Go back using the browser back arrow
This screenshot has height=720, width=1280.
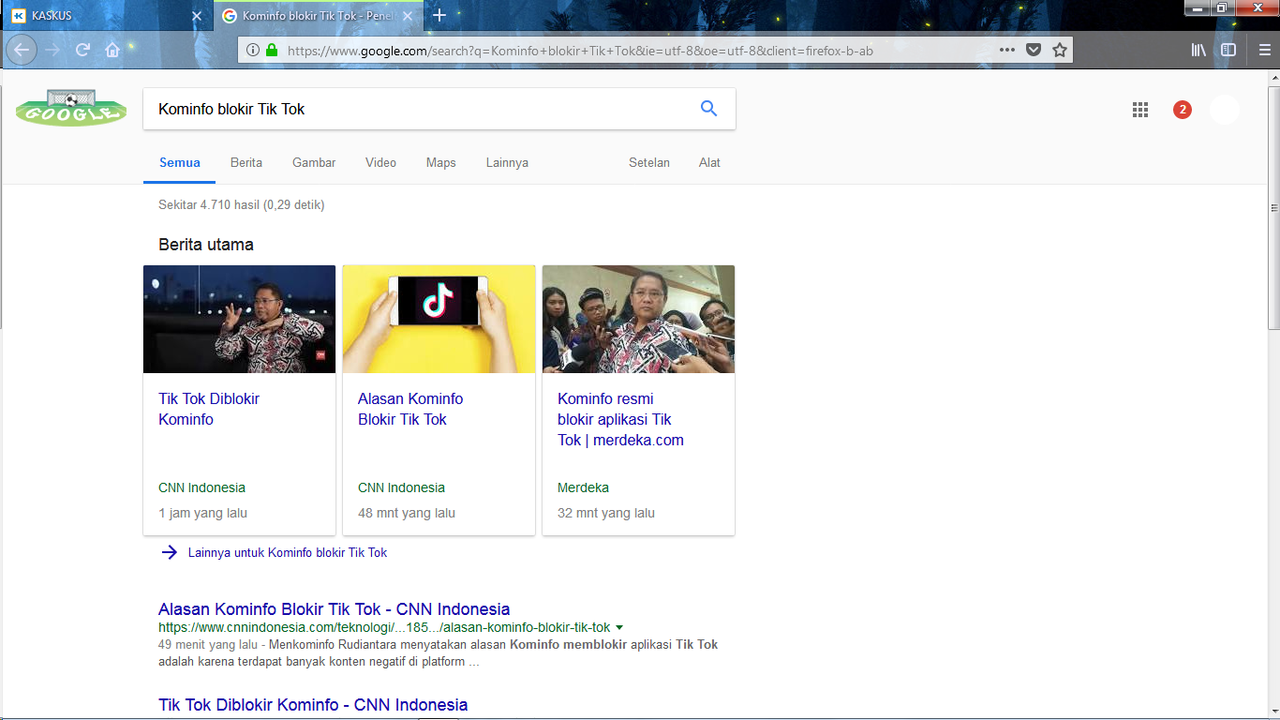coord(21,50)
